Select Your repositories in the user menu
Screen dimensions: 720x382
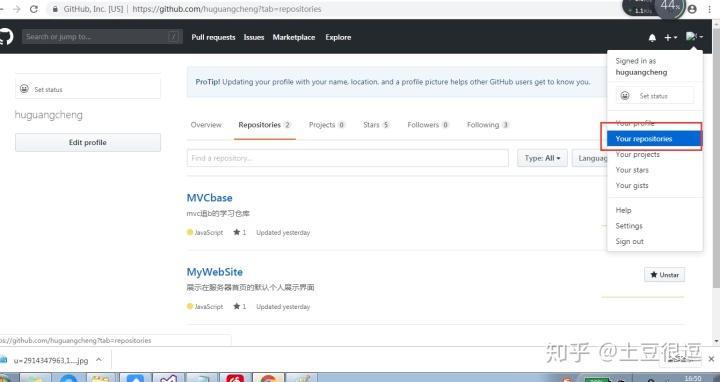coord(654,139)
